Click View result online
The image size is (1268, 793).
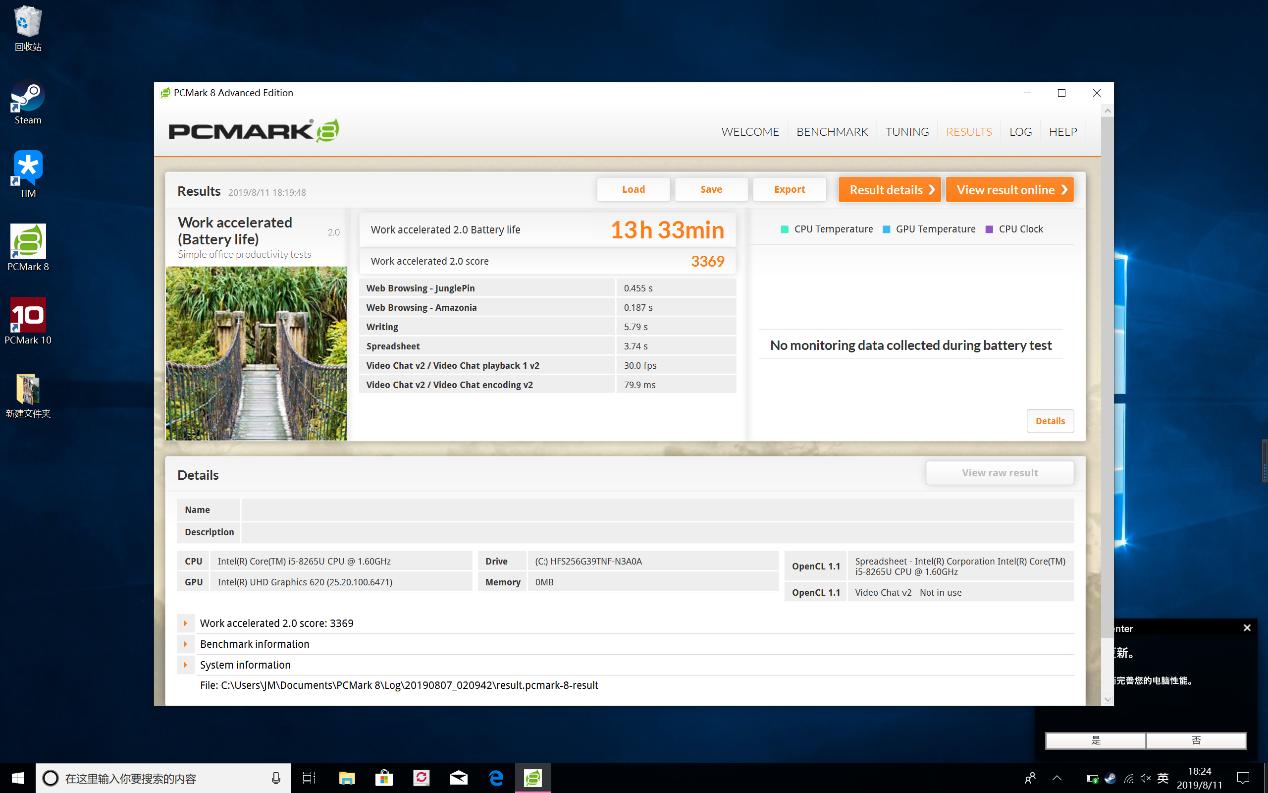pos(1010,189)
